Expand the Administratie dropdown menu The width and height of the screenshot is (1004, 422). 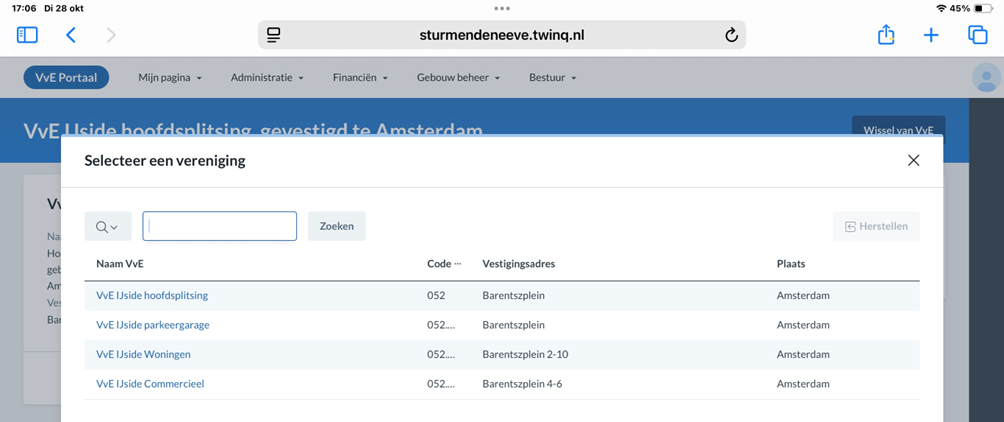click(267, 78)
